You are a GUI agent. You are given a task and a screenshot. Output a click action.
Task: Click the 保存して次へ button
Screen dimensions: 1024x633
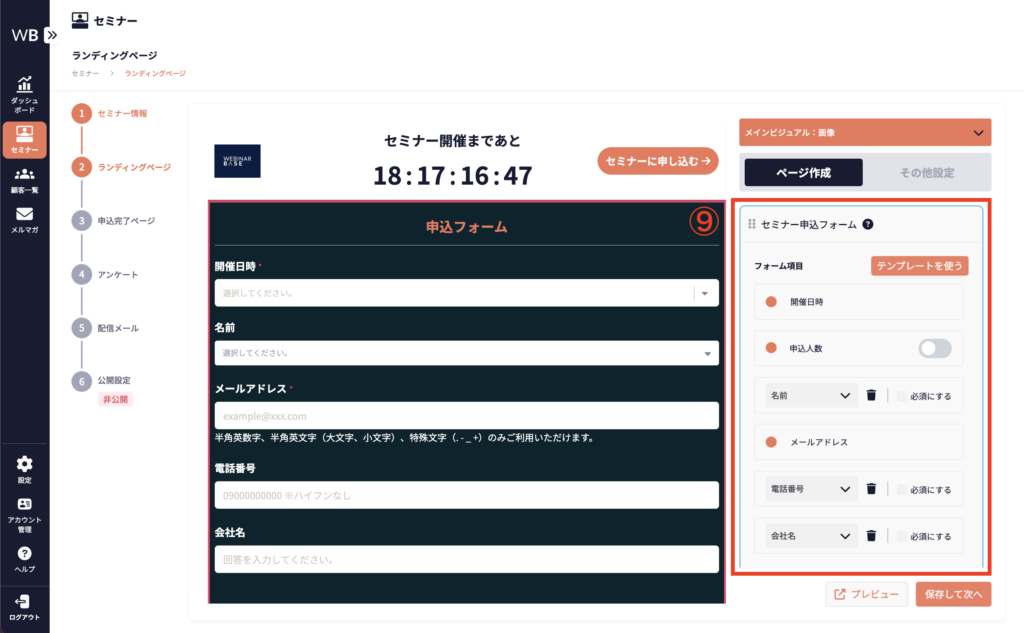click(953, 594)
